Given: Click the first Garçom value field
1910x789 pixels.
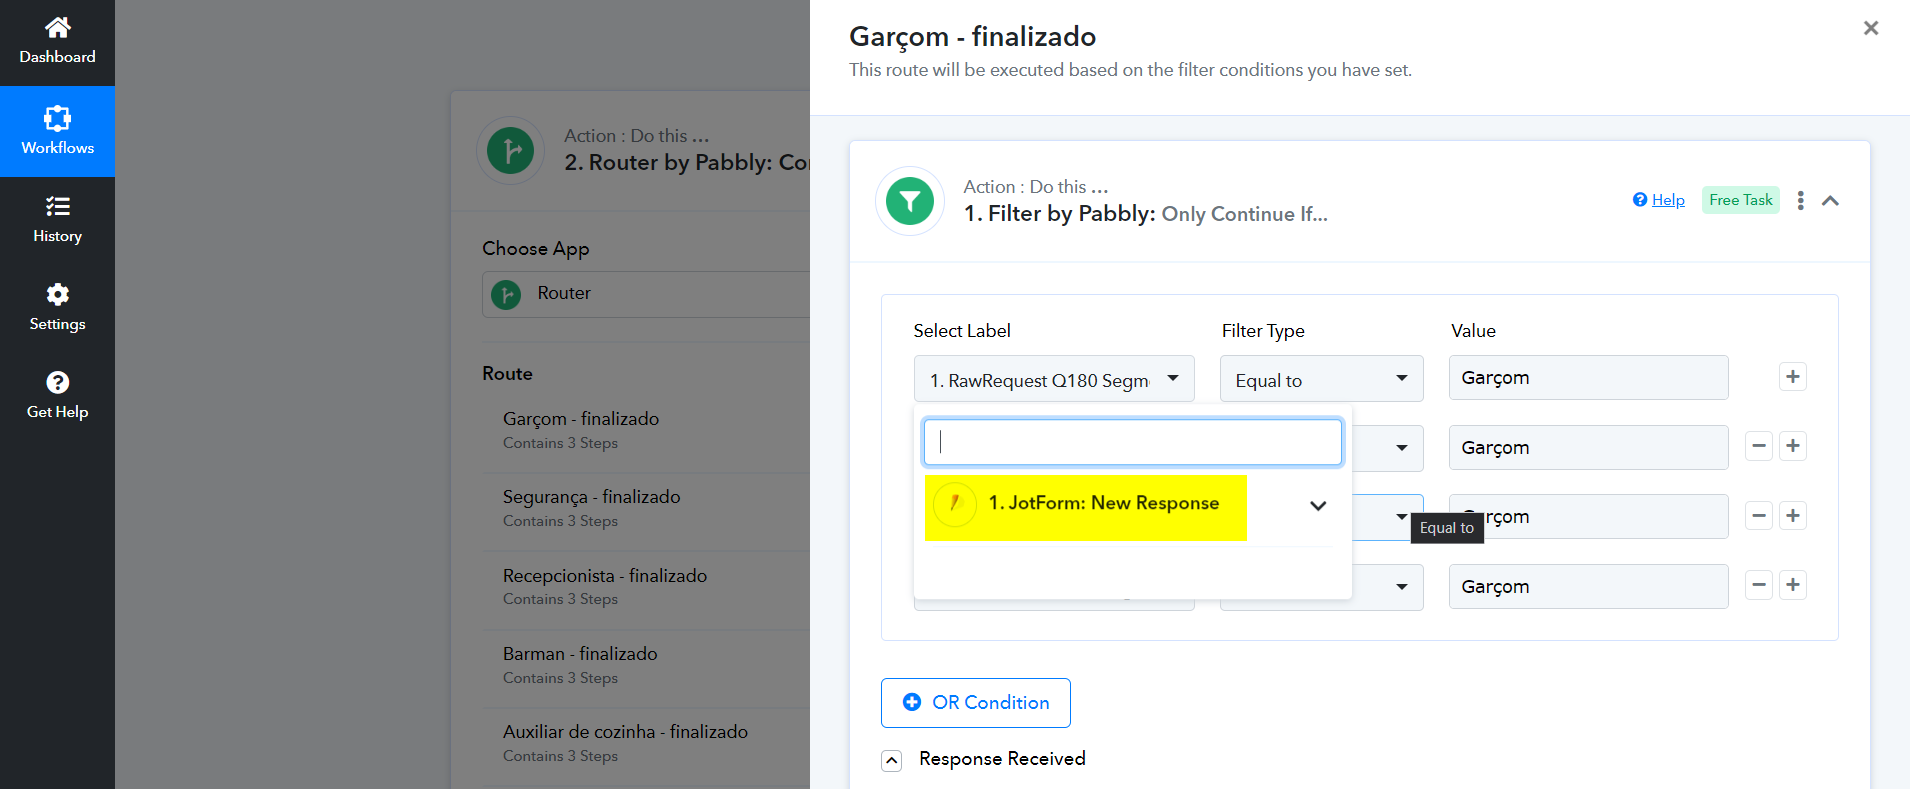Looking at the screenshot, I should [1589, 378].
